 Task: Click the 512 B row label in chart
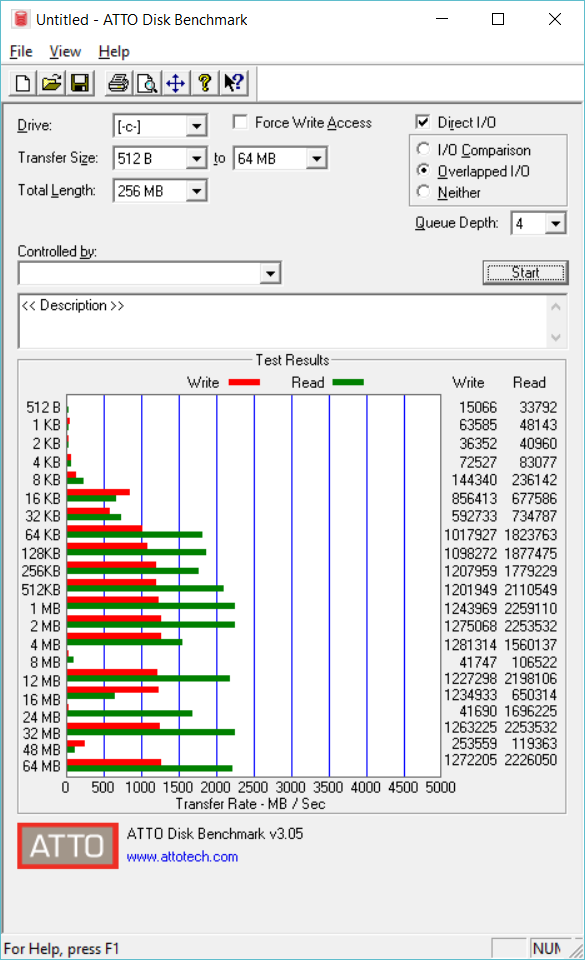pyautogui.click(x=43, y=407)
